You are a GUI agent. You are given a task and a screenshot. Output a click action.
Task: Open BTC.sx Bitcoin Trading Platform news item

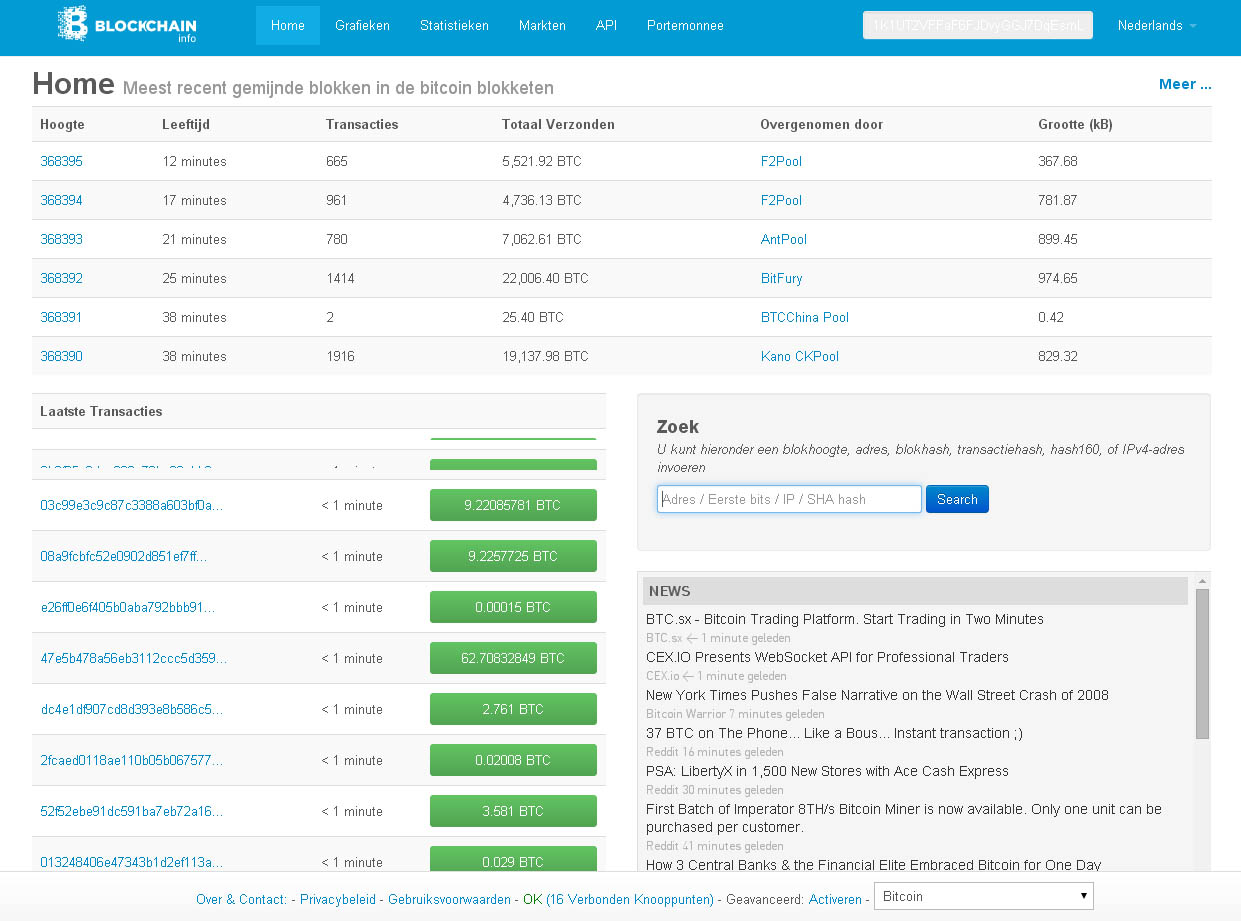[x=845, y=619]
